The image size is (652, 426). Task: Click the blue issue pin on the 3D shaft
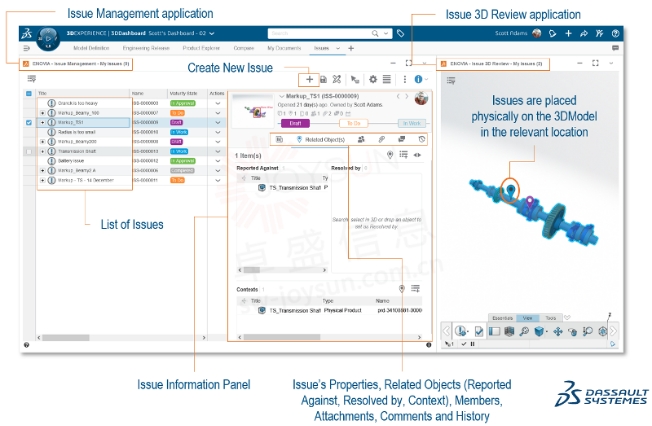(x=511, y=191)
